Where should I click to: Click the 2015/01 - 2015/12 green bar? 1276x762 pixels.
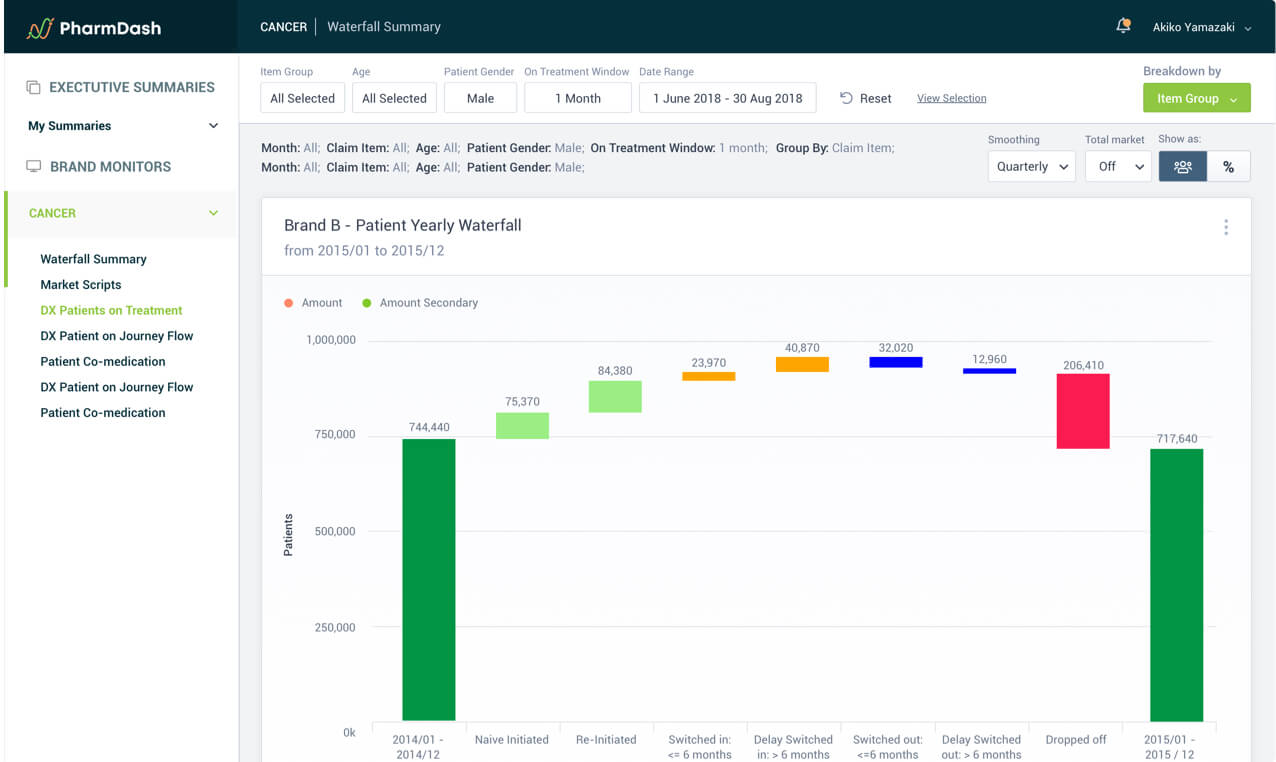tap(1176, 585)
